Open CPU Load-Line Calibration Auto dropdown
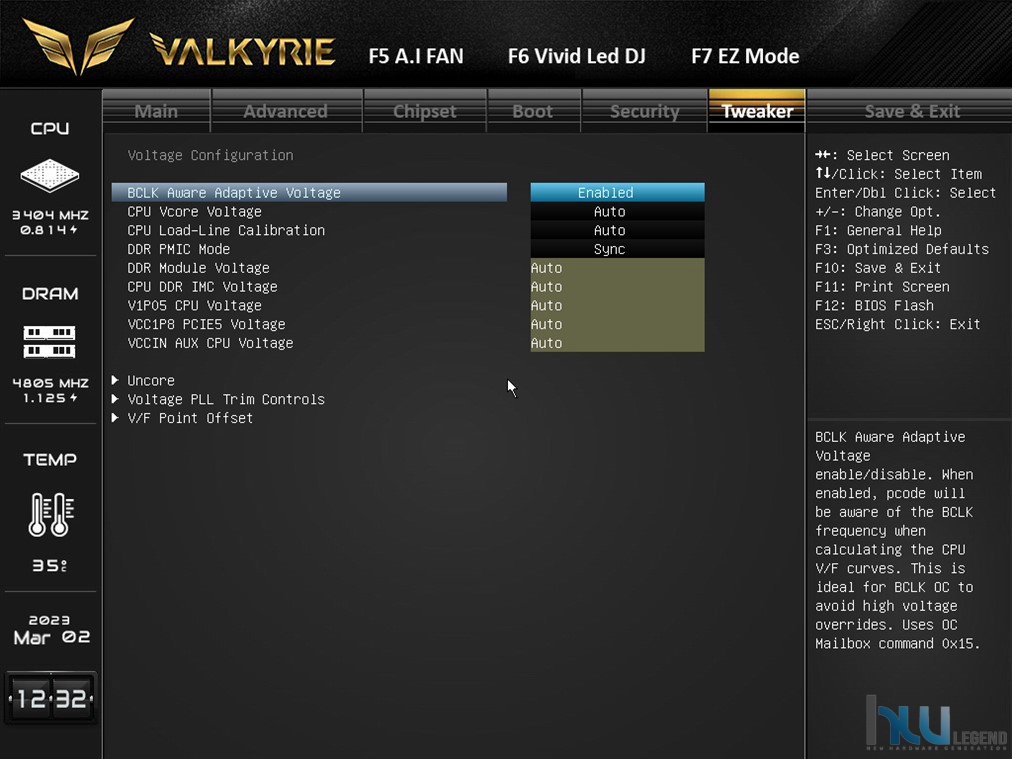The width and height of the screenshot is (1012, 759). point(617,230)
